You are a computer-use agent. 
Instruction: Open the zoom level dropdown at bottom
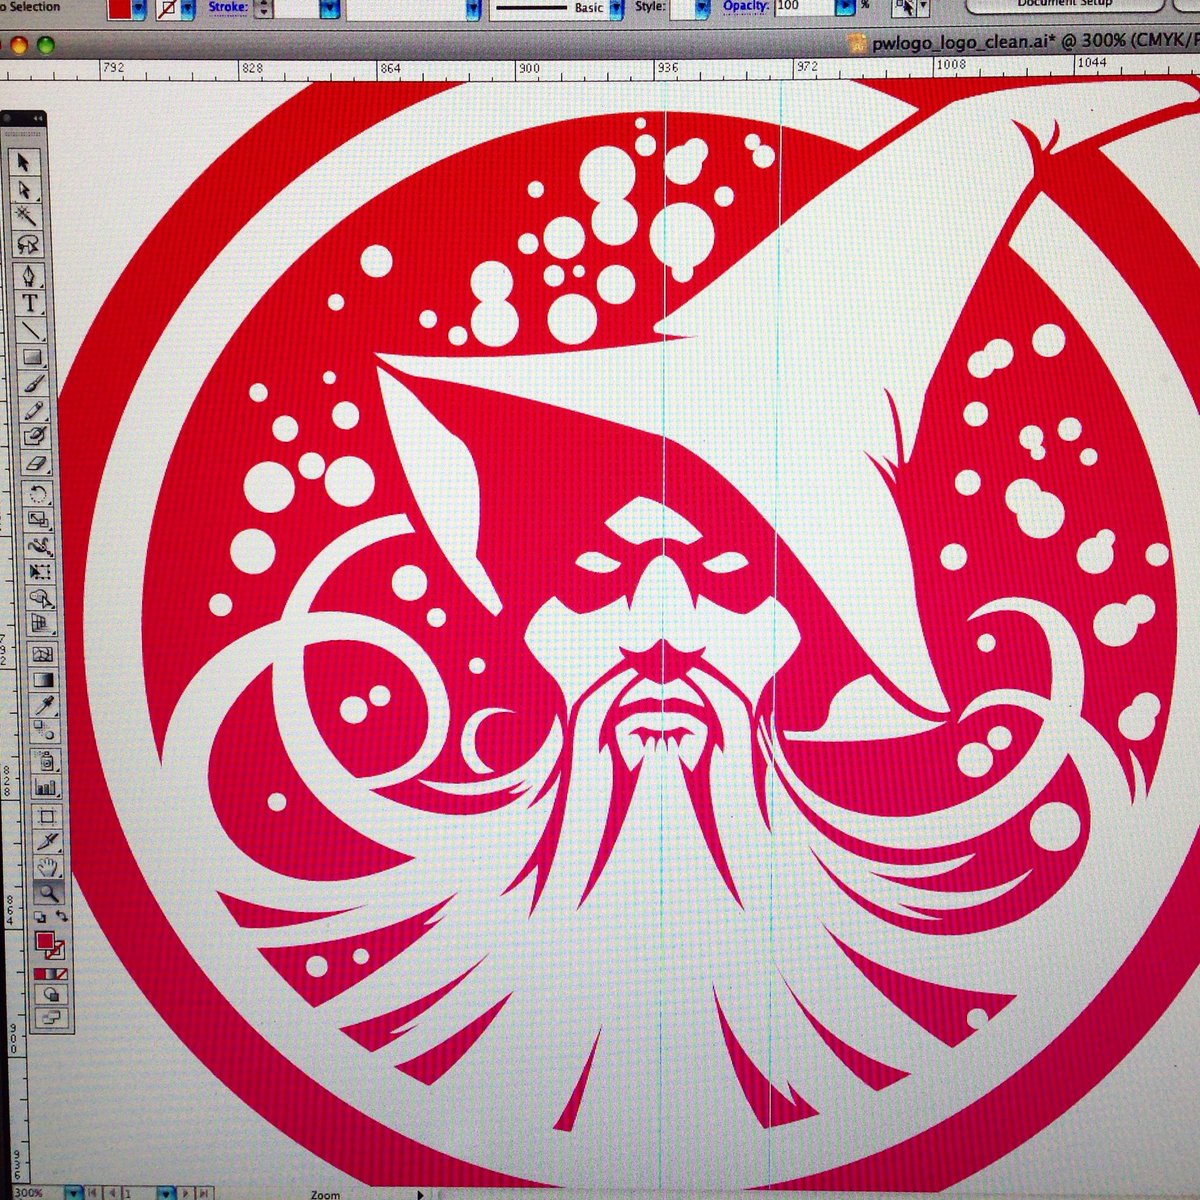(74, 1193)
